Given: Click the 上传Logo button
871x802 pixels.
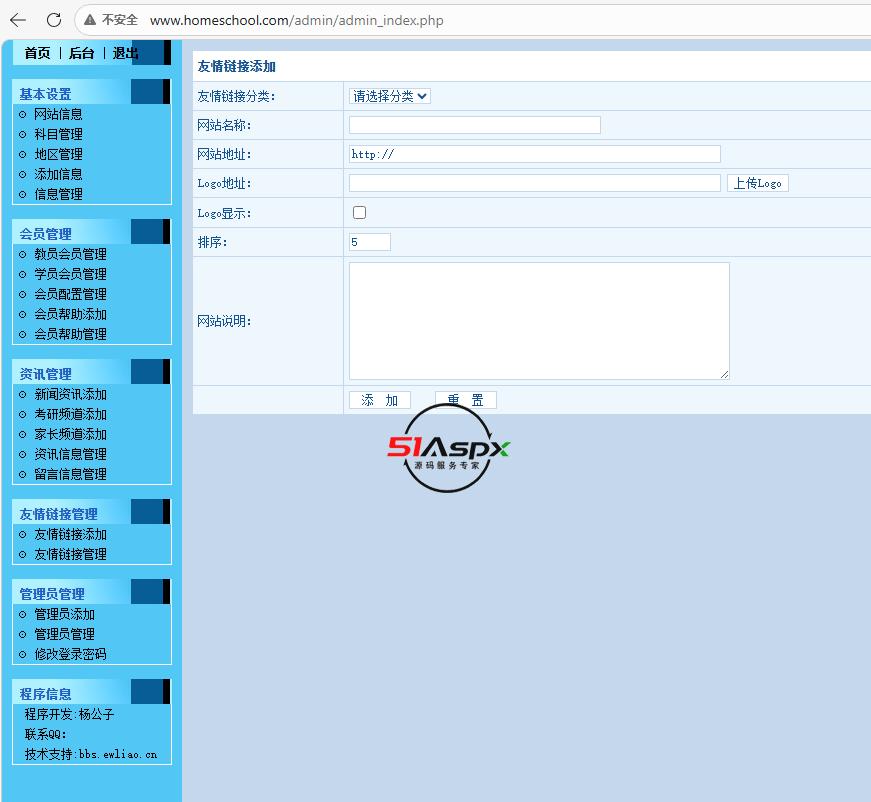Looking at the screenshot, I should (x=758, y=183).
